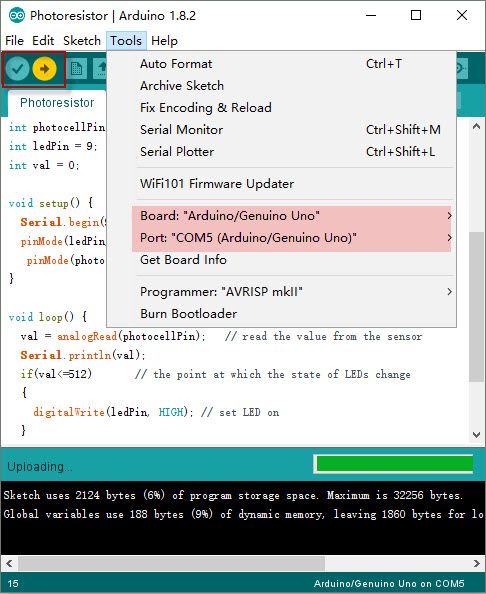Click the 'void loop() {' code line
The height and width of the screenshot is (594, 486).
pyautogui.click(x=48, y=317)
